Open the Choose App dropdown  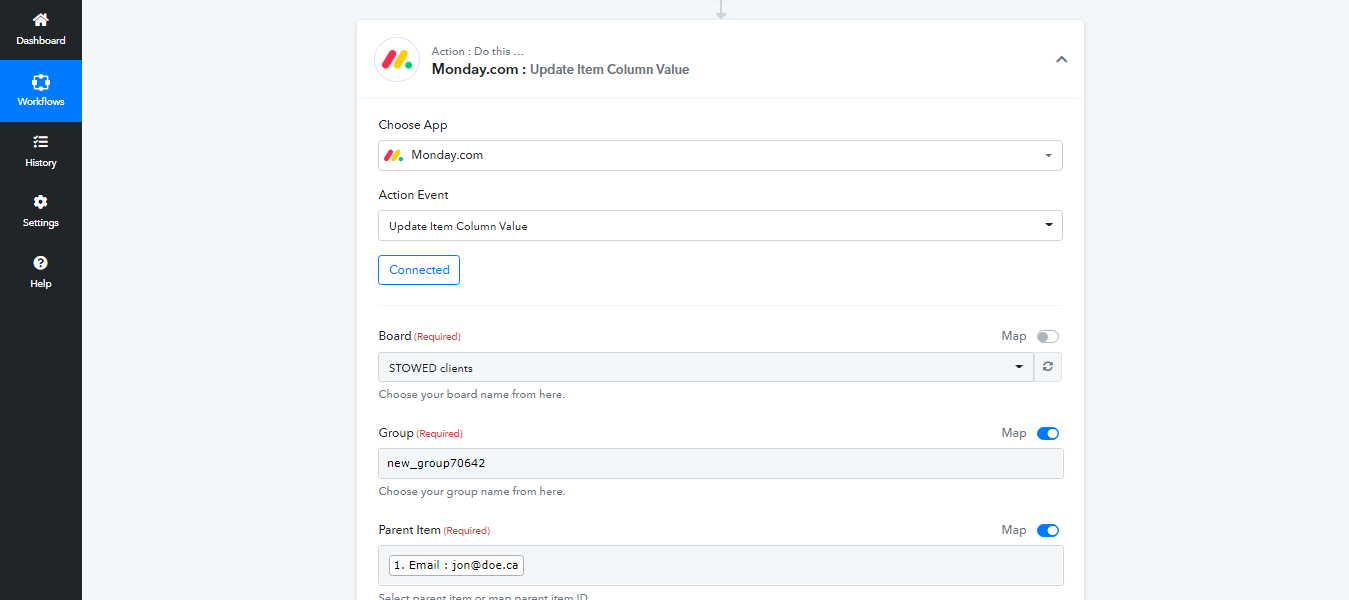tap(720, 156)
